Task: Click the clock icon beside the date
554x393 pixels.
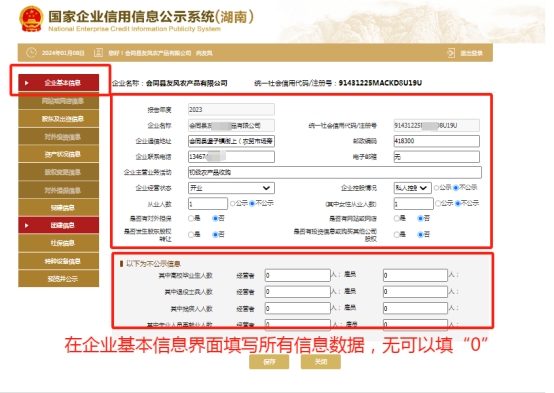Action: [x=31, y=53]
